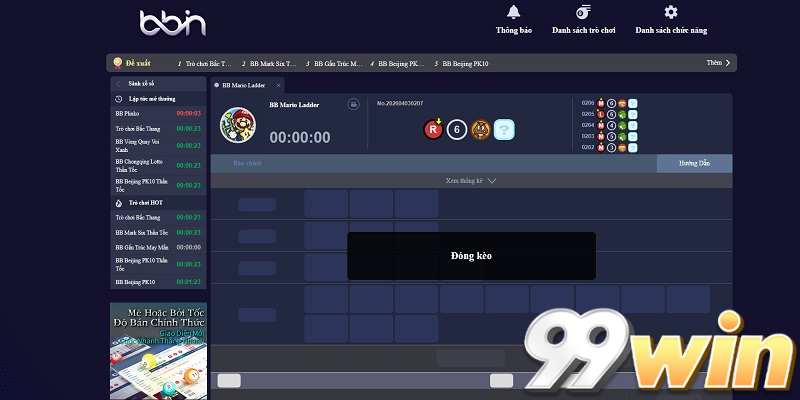Click the main 00:00:00 countdown timer
Viewport: 800px width, 400px height.
[300, 137]
